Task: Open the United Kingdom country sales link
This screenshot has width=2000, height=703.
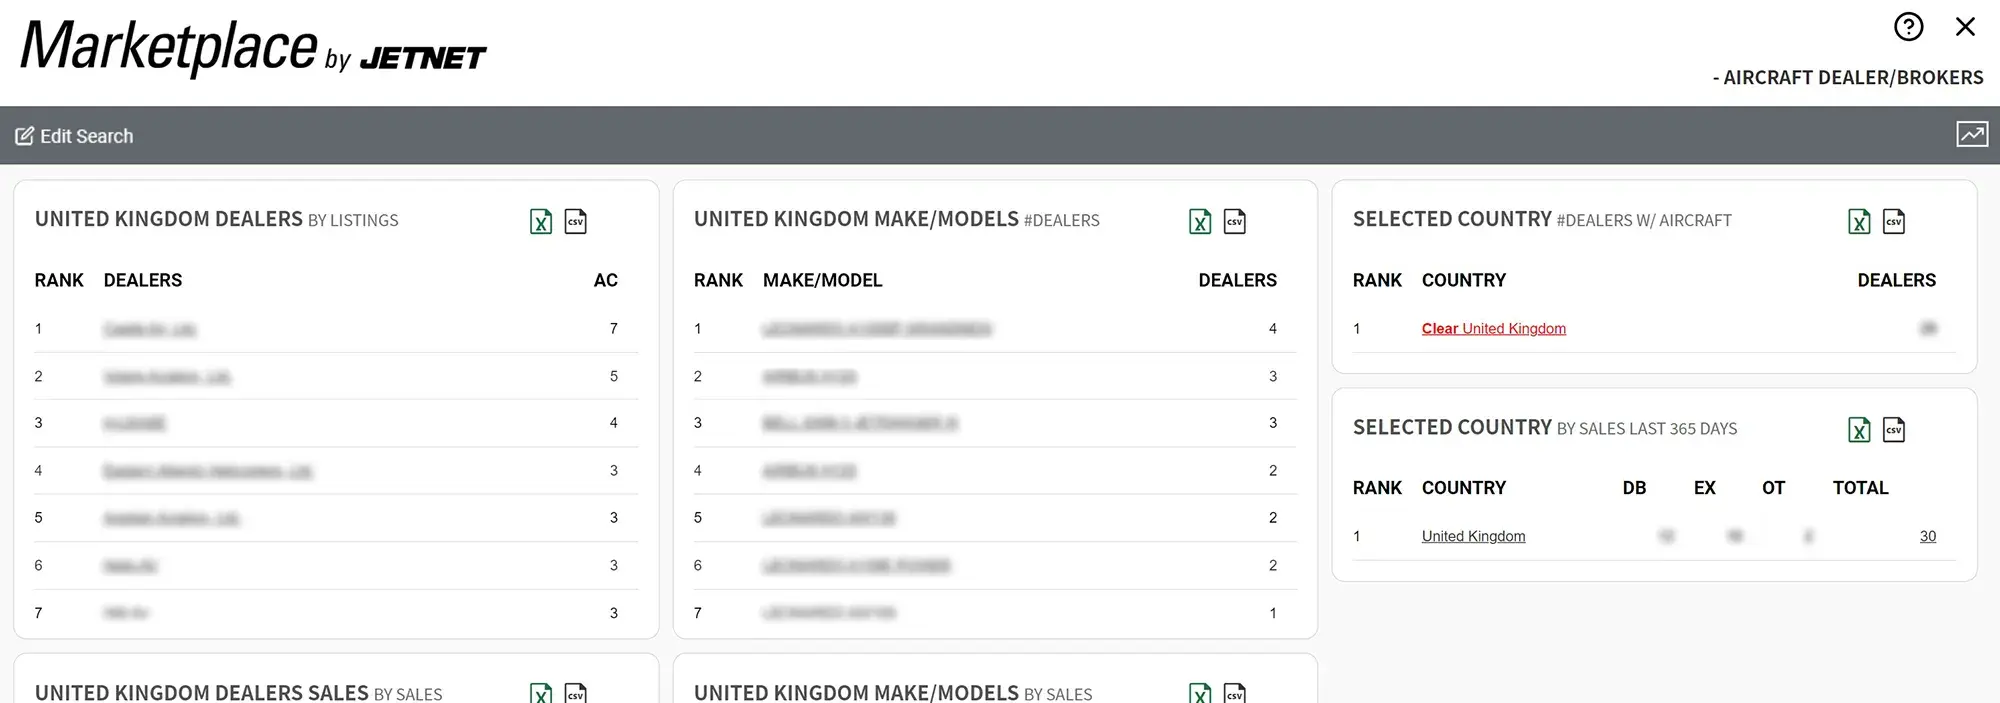Action: [1473, 537]
